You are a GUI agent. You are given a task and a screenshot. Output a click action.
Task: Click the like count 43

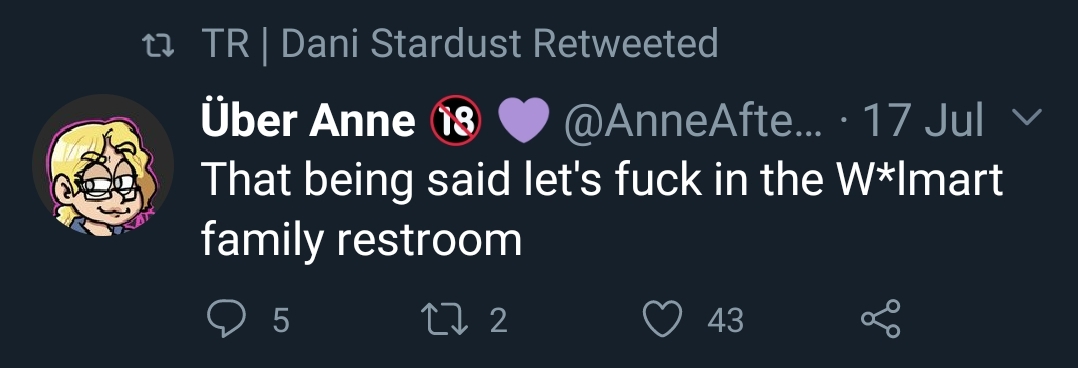(x=725, y=321)
